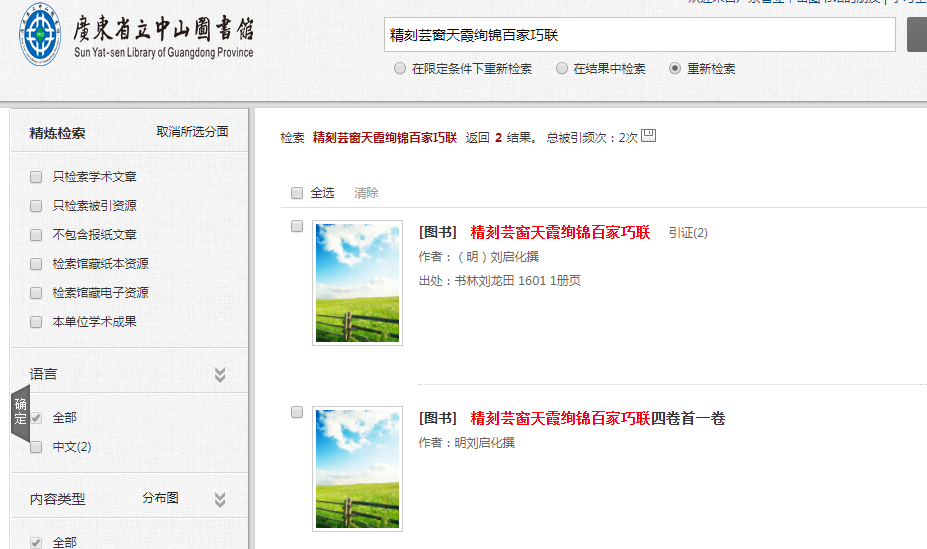The height and width of the screenshot is (549, 927).
Task: Open 分布图 in content type panel
Action: tap(160, 498)
